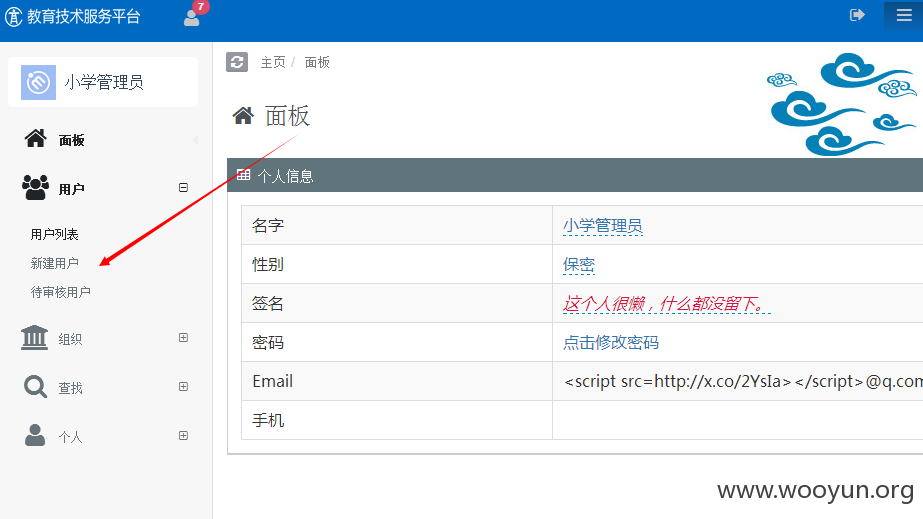Click the 签名 row label

tap(268, 304)
